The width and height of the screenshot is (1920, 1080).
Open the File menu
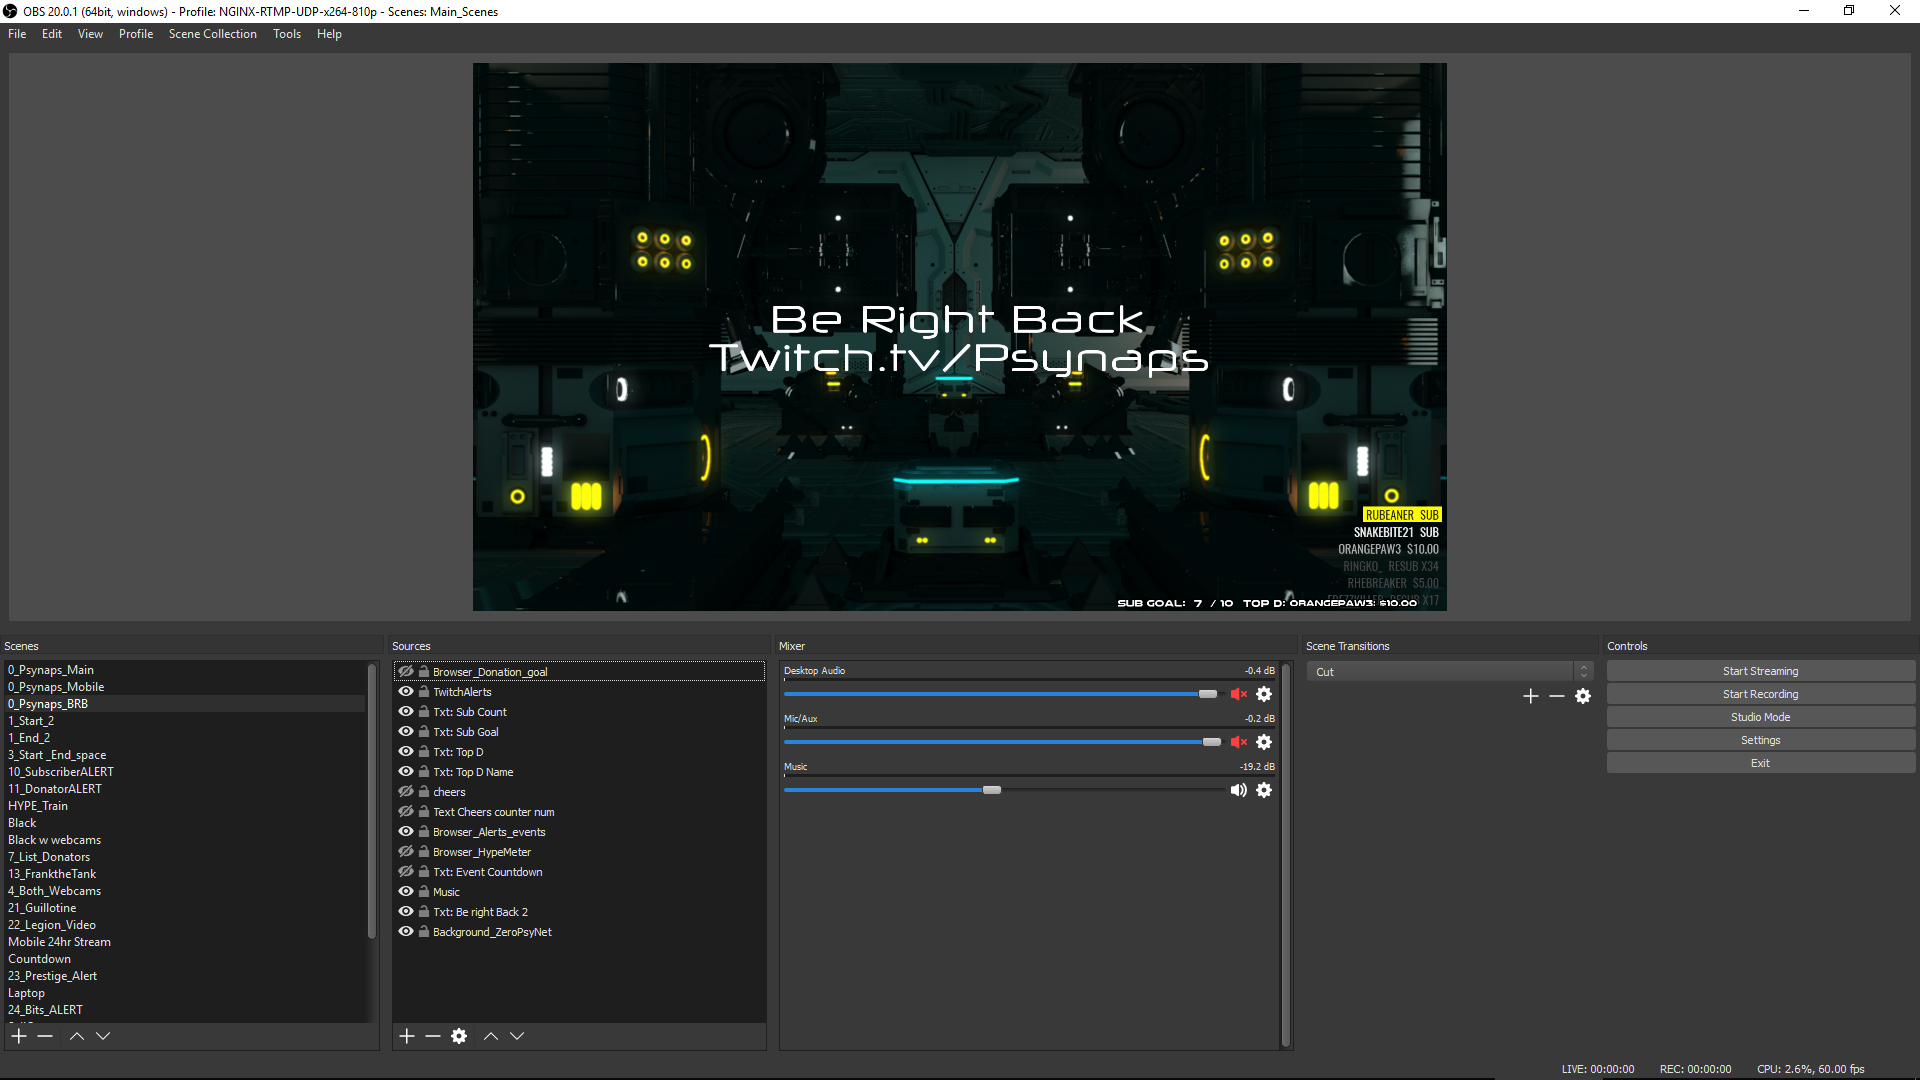tap(17, 34)
